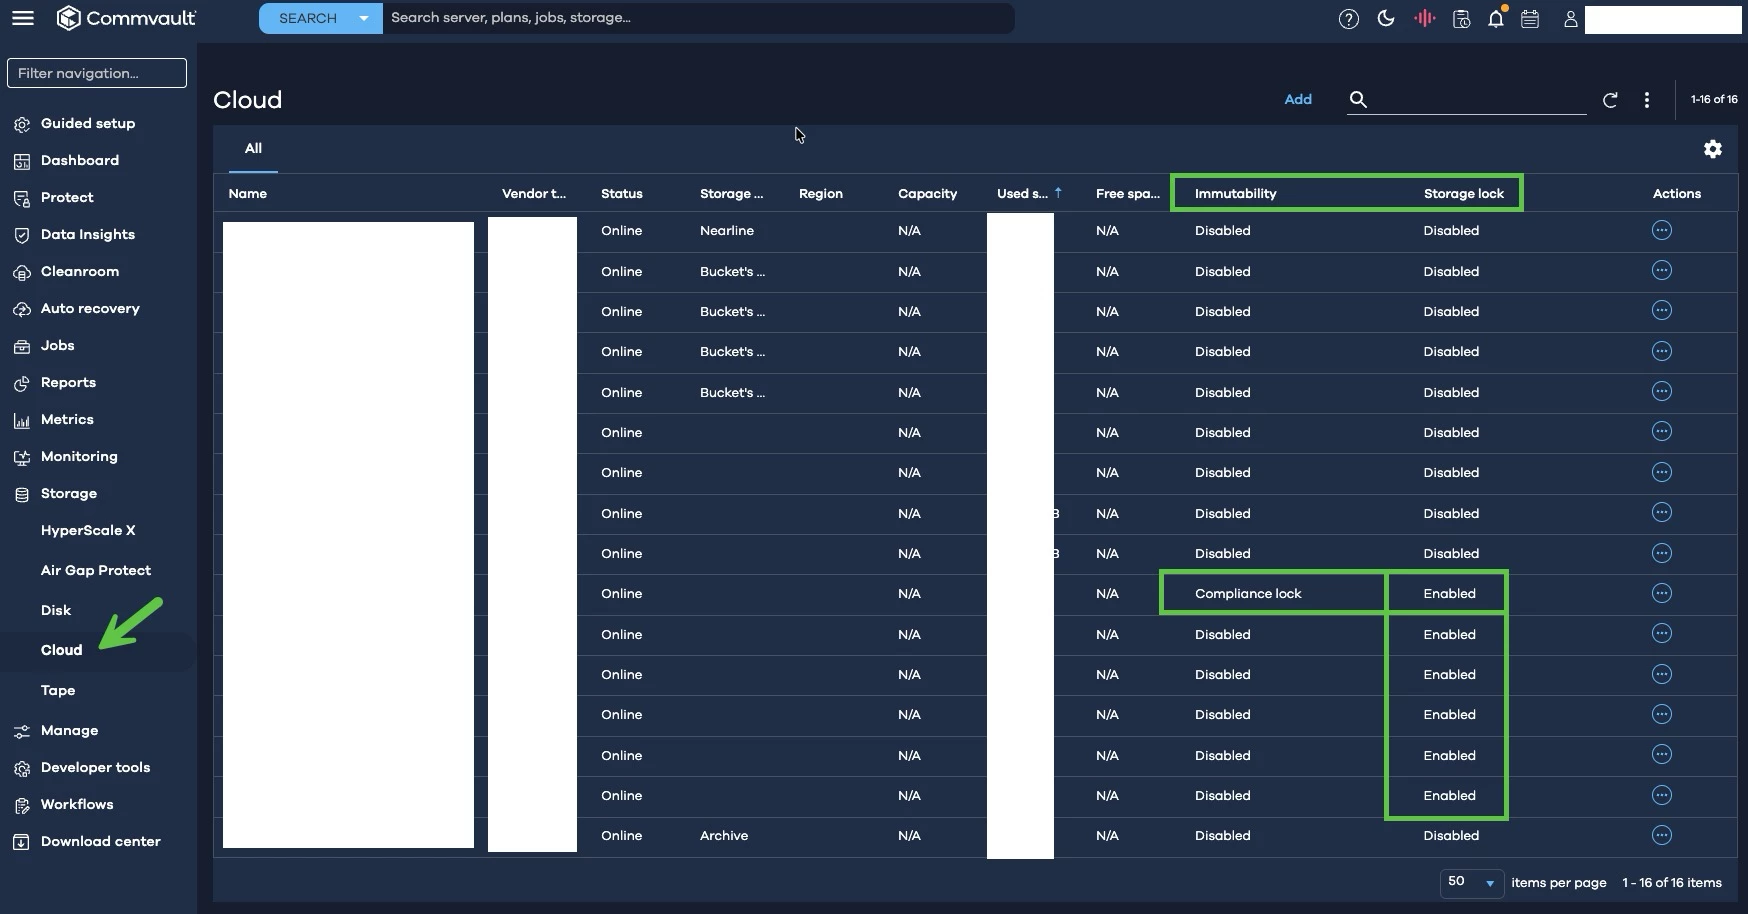Sort by Immutability column header
This screenshot has width=1748, height=914.
click(1235, 194)
